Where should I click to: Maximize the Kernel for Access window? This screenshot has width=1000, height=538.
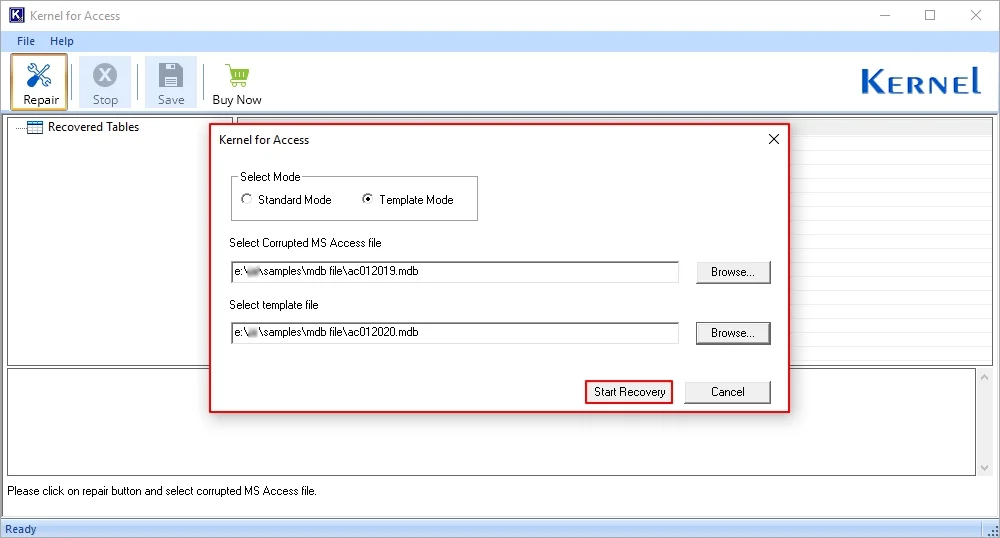click(930, 15)
